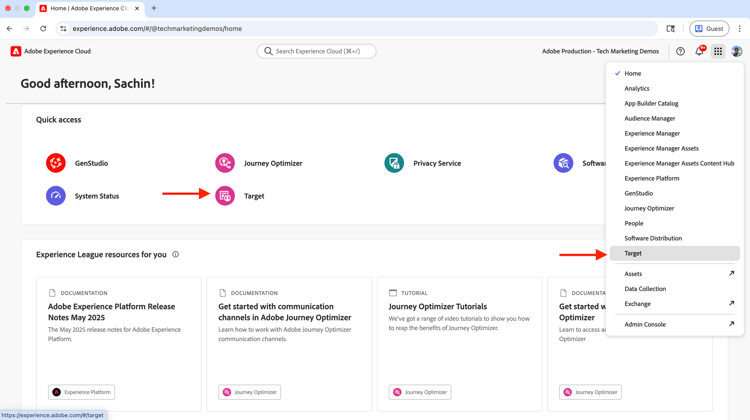Open Adobe Experience Platform Release Notes May 2025
The height and width of the screenshot is (420, 750).
(111, 312)
